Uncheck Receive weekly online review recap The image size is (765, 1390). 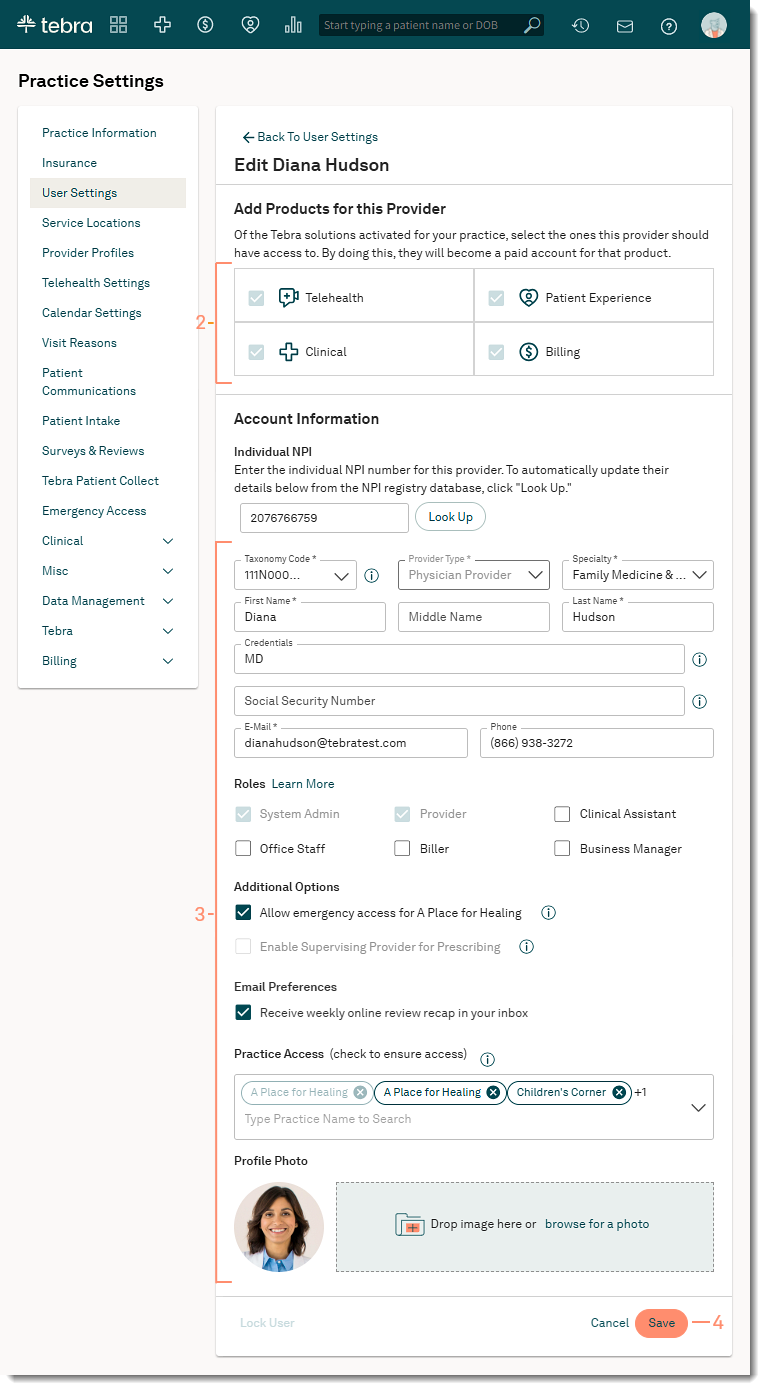(243, 1012)
